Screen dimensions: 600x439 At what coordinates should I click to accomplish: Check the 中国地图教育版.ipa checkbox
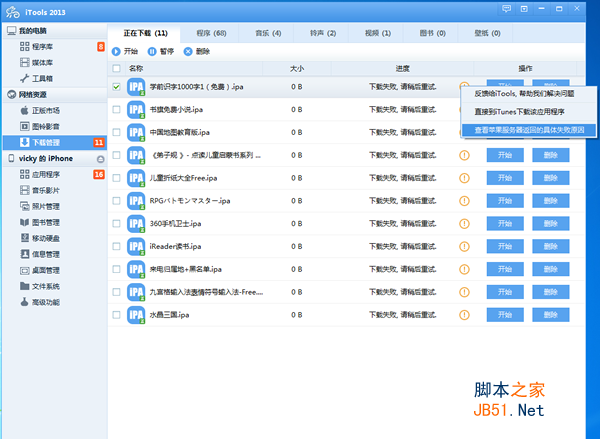pos(116,132)
